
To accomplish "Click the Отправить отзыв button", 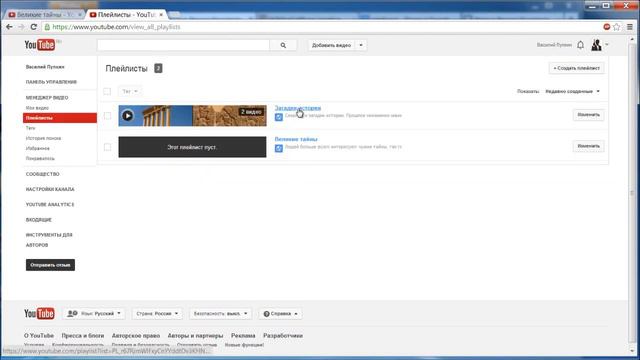I will [50, 265].
